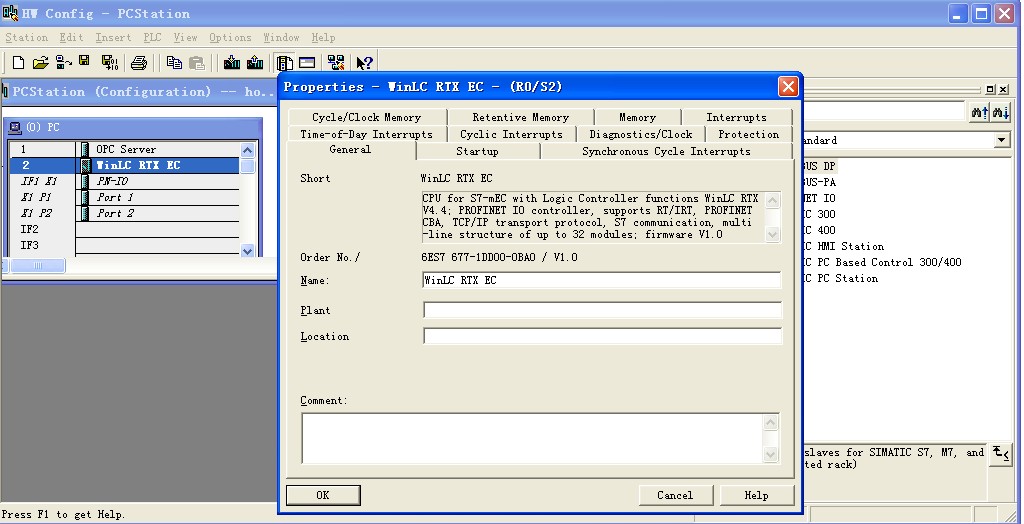The height and width of the screenshot is (524, 1024).
Task: Switch to Retentive Memory tab
Action: 520,118
